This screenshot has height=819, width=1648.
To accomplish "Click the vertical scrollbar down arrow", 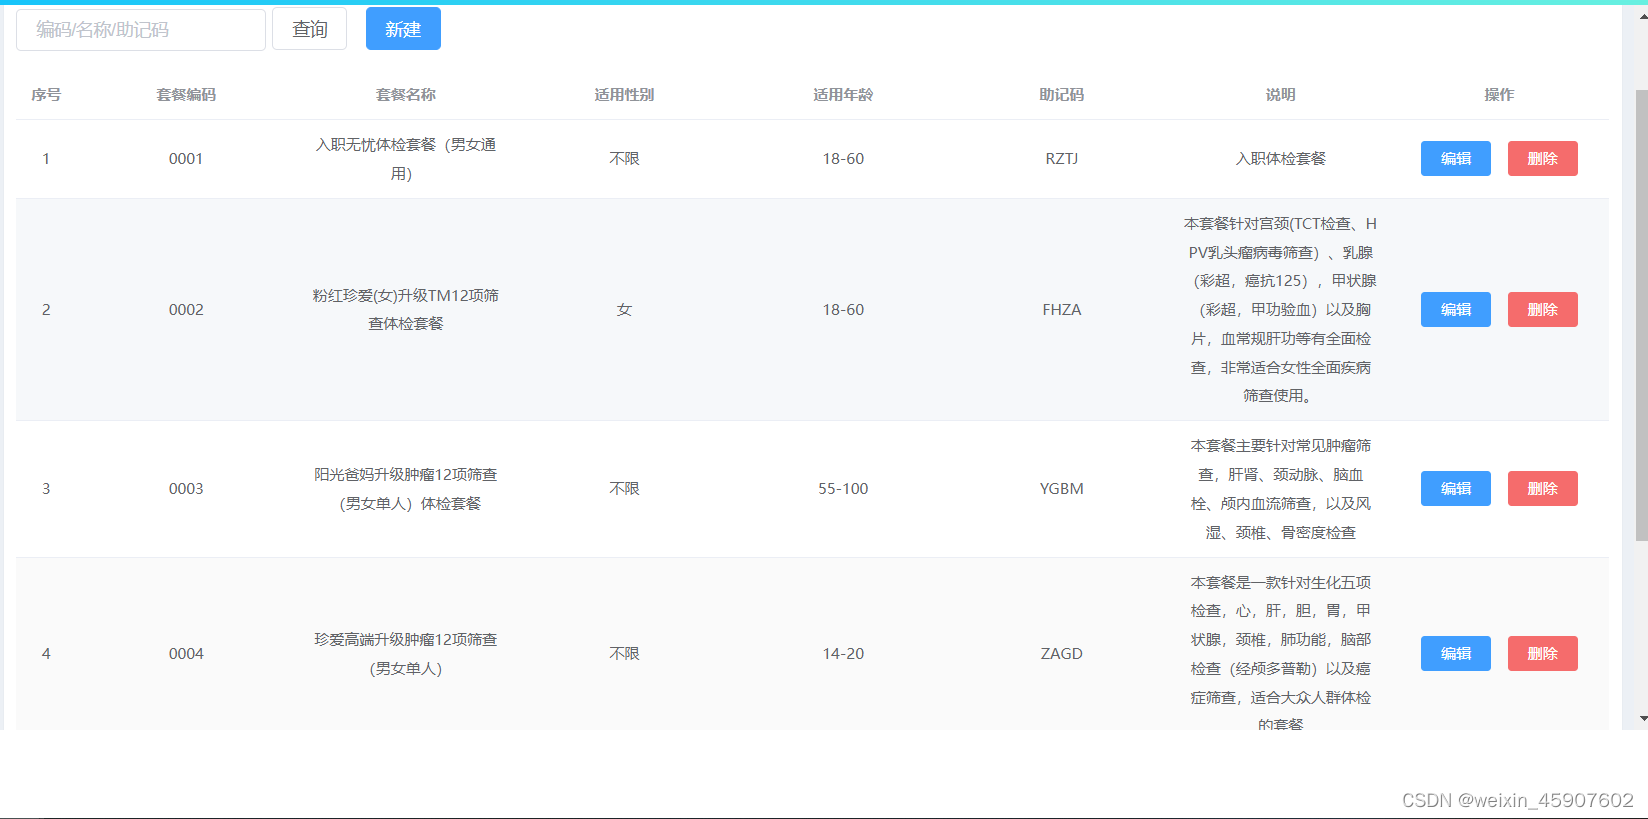I will 1642,719.
